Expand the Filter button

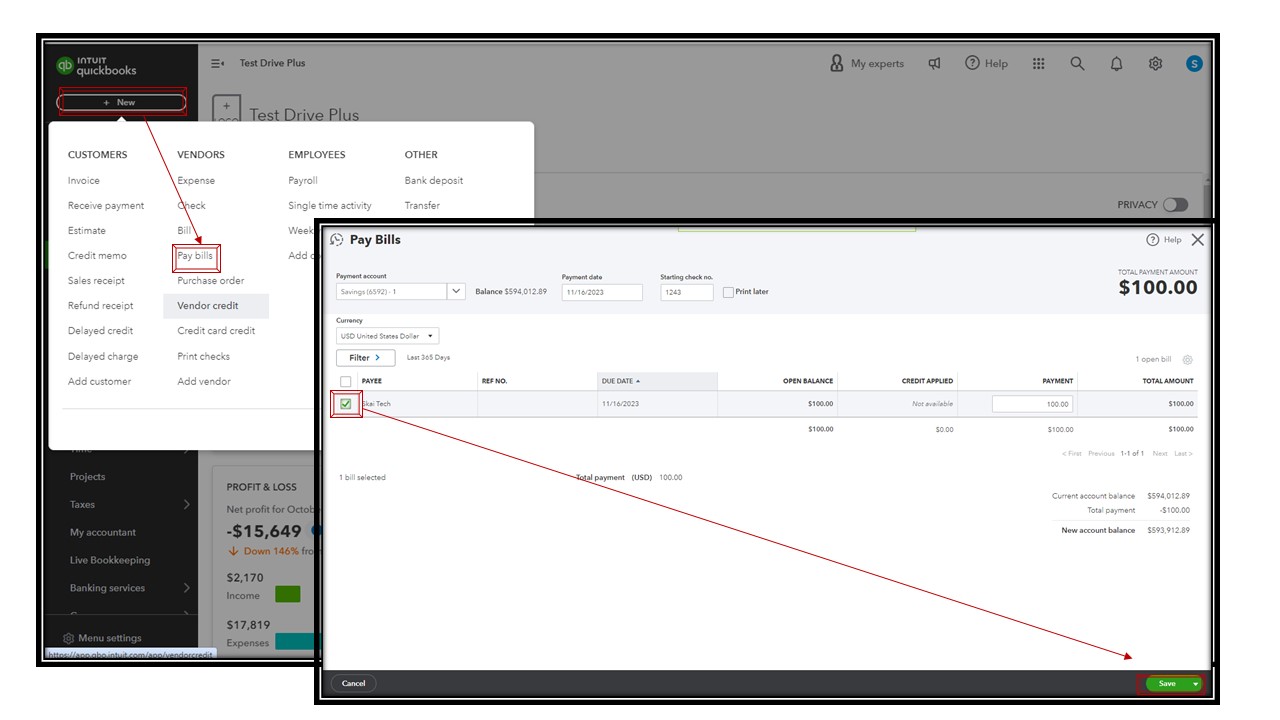(x=365, y=358)
